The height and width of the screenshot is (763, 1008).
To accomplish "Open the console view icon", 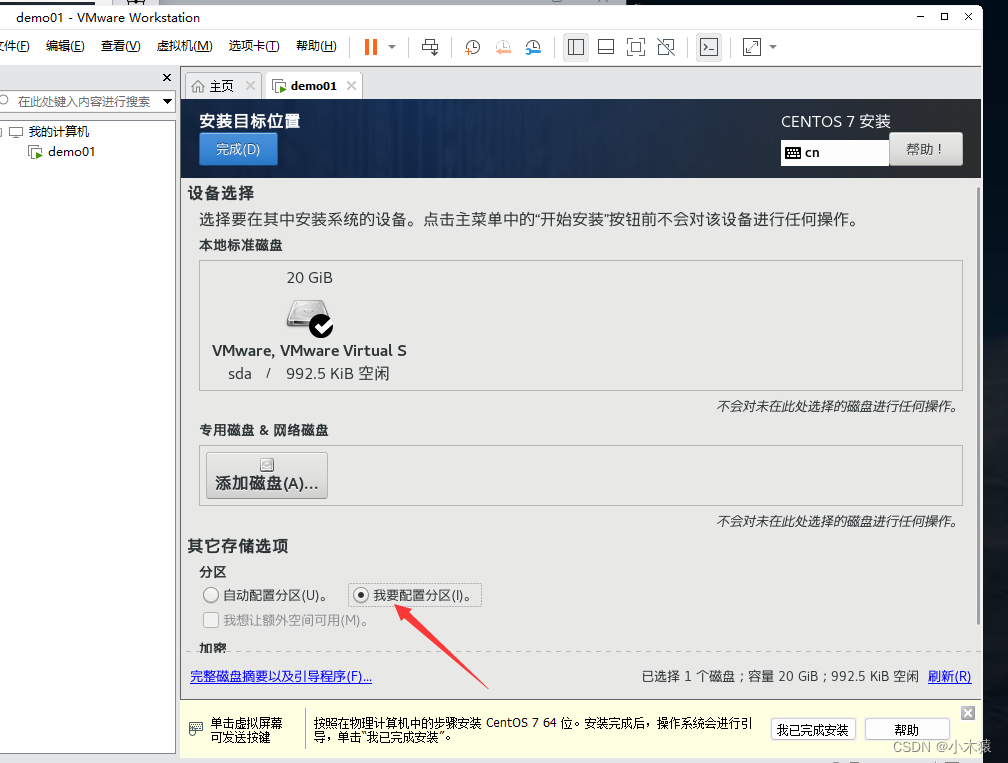I will pos(709,47).
